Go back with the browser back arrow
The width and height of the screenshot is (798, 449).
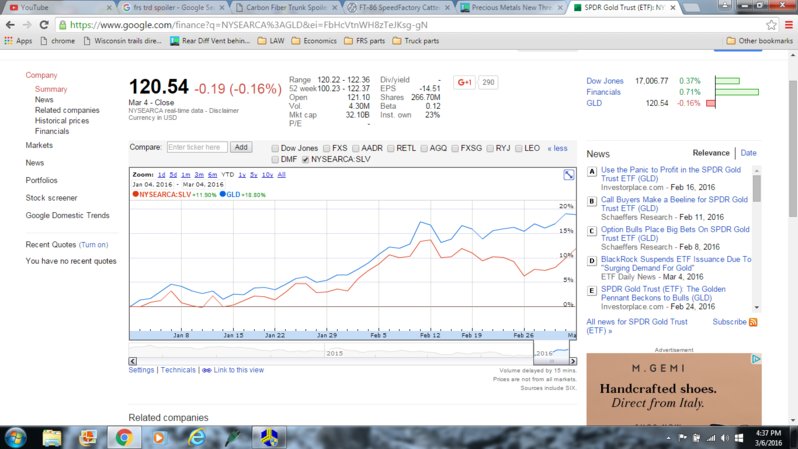10,24
